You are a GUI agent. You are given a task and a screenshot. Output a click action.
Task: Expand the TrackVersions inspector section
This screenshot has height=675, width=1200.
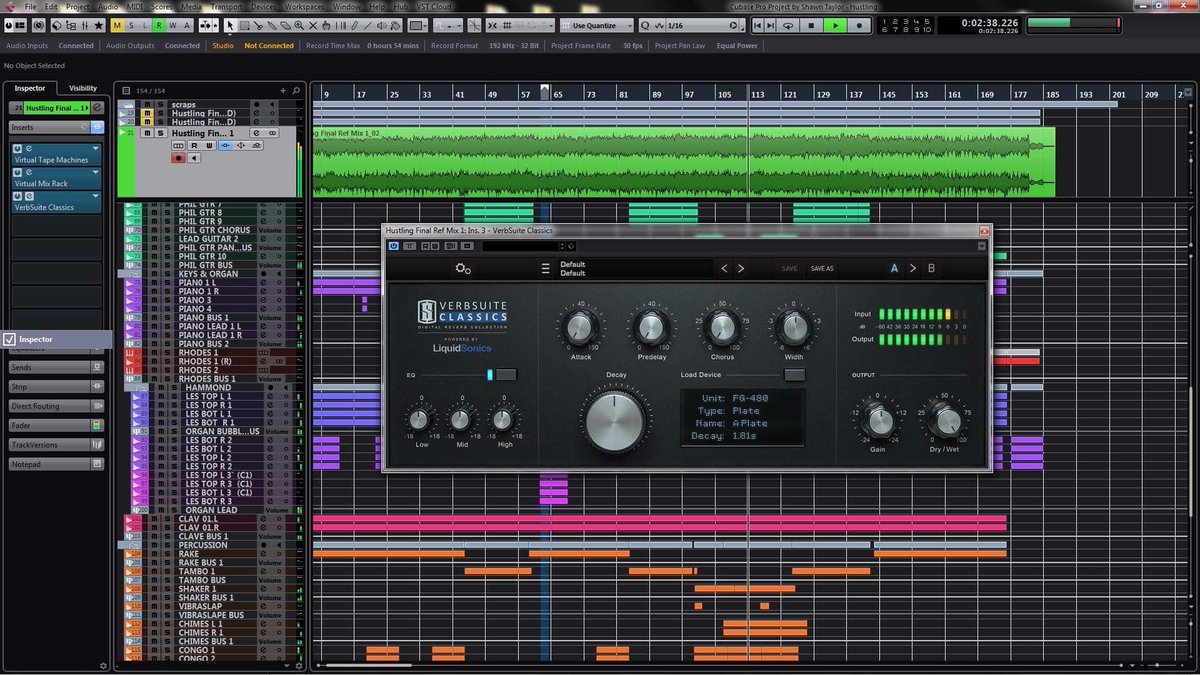pos(56,444)
